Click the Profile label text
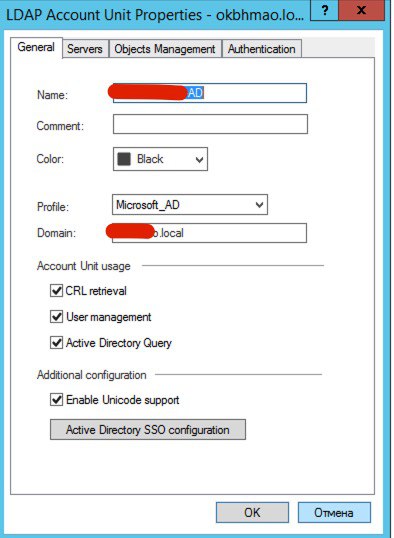 point(53,207)
